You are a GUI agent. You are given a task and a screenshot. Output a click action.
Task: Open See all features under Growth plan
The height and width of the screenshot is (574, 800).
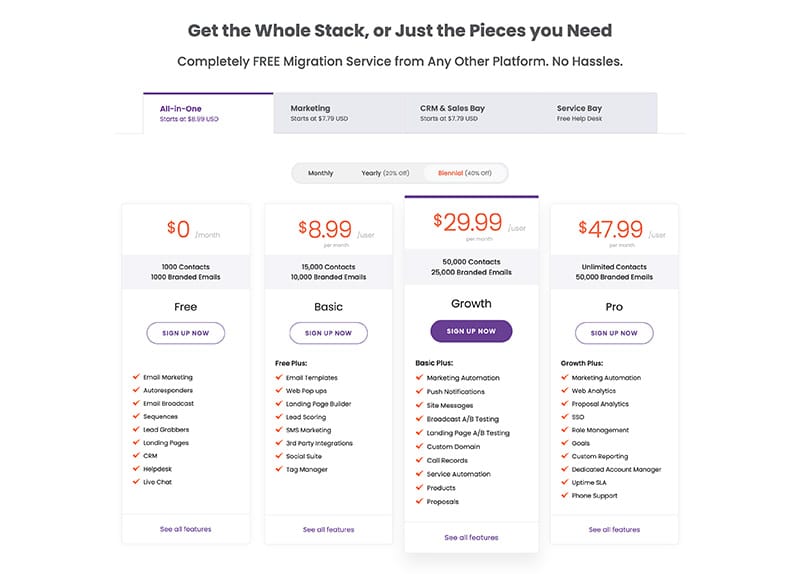(471, 537)
